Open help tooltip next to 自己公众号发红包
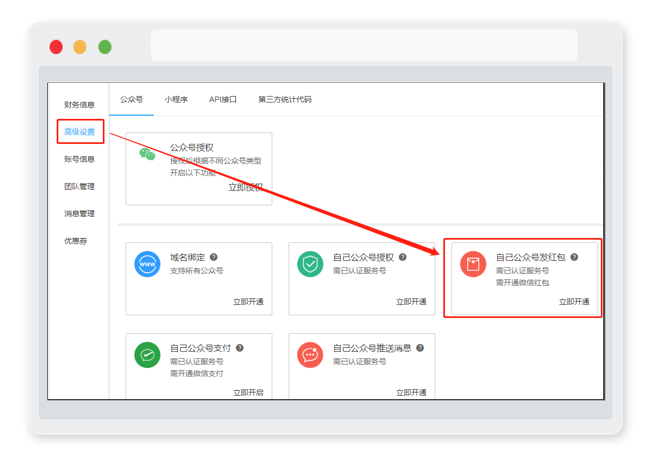 click(574, 257)
